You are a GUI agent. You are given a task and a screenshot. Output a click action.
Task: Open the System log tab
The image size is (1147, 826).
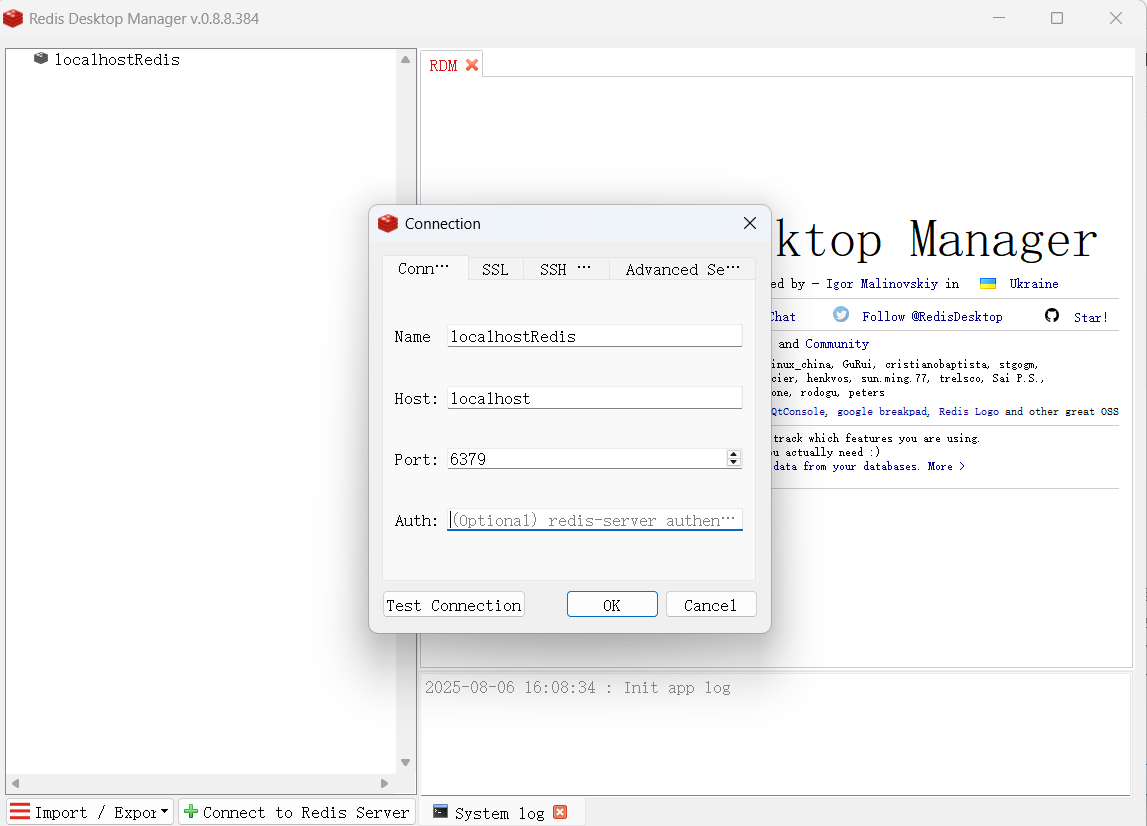coord(500,813)
